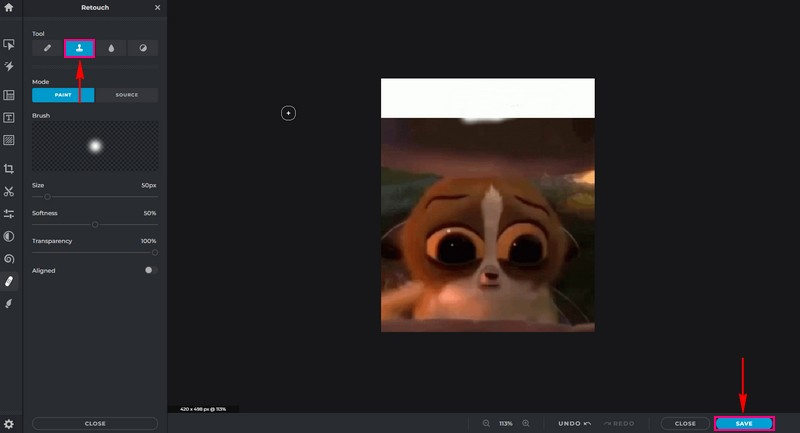
Task: Select the Retouch bandage tool
Action: tap(9, 281)
